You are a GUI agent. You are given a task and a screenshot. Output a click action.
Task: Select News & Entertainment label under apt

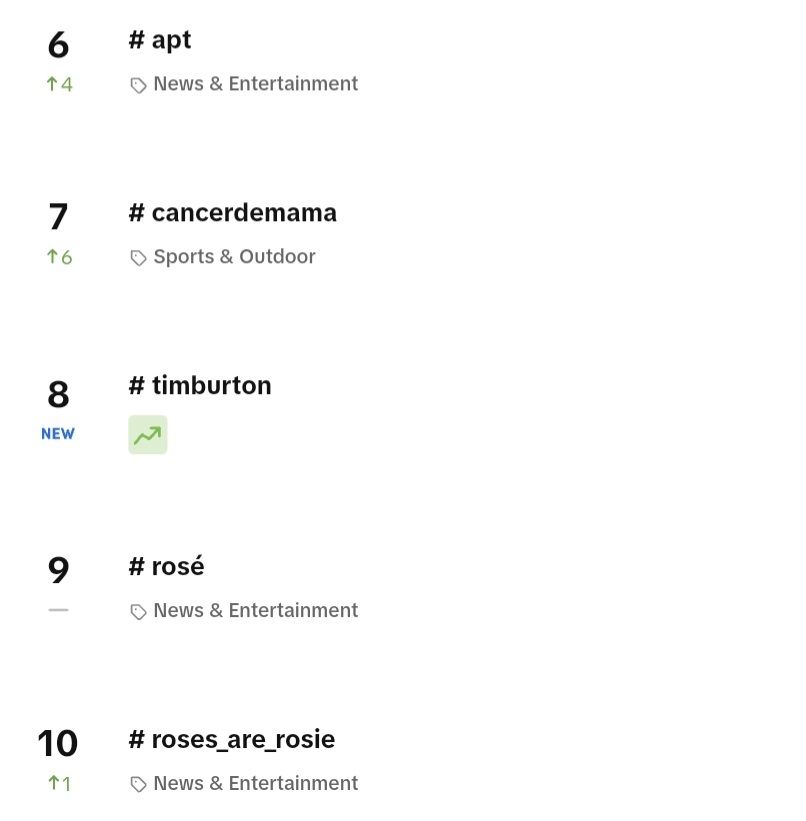pos(256,84)
